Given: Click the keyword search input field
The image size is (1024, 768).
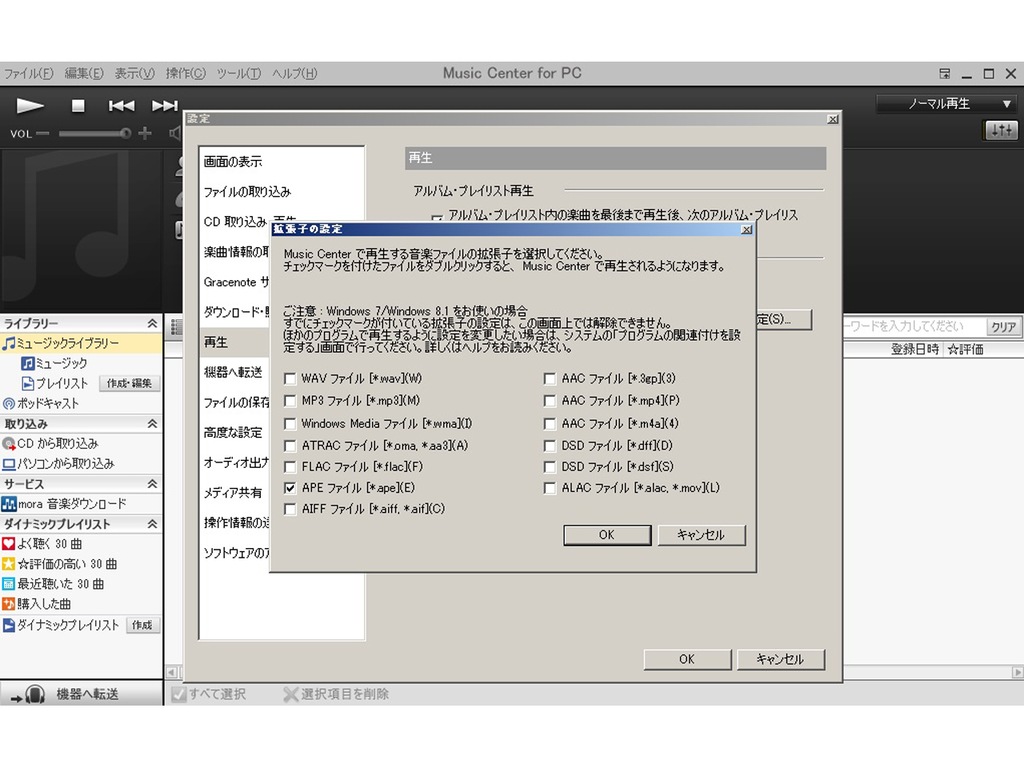Looking at the screenshot, I should click(x=914, y=327).
